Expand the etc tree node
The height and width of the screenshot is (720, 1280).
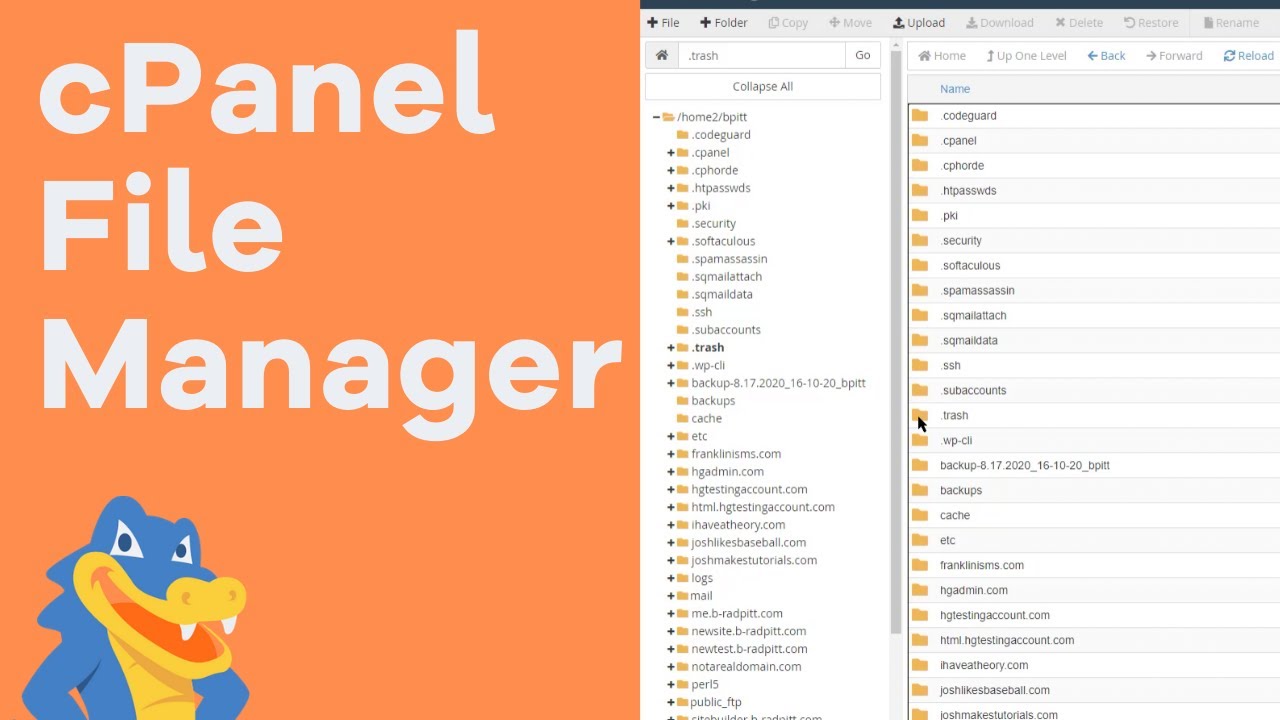coord(671,437)
